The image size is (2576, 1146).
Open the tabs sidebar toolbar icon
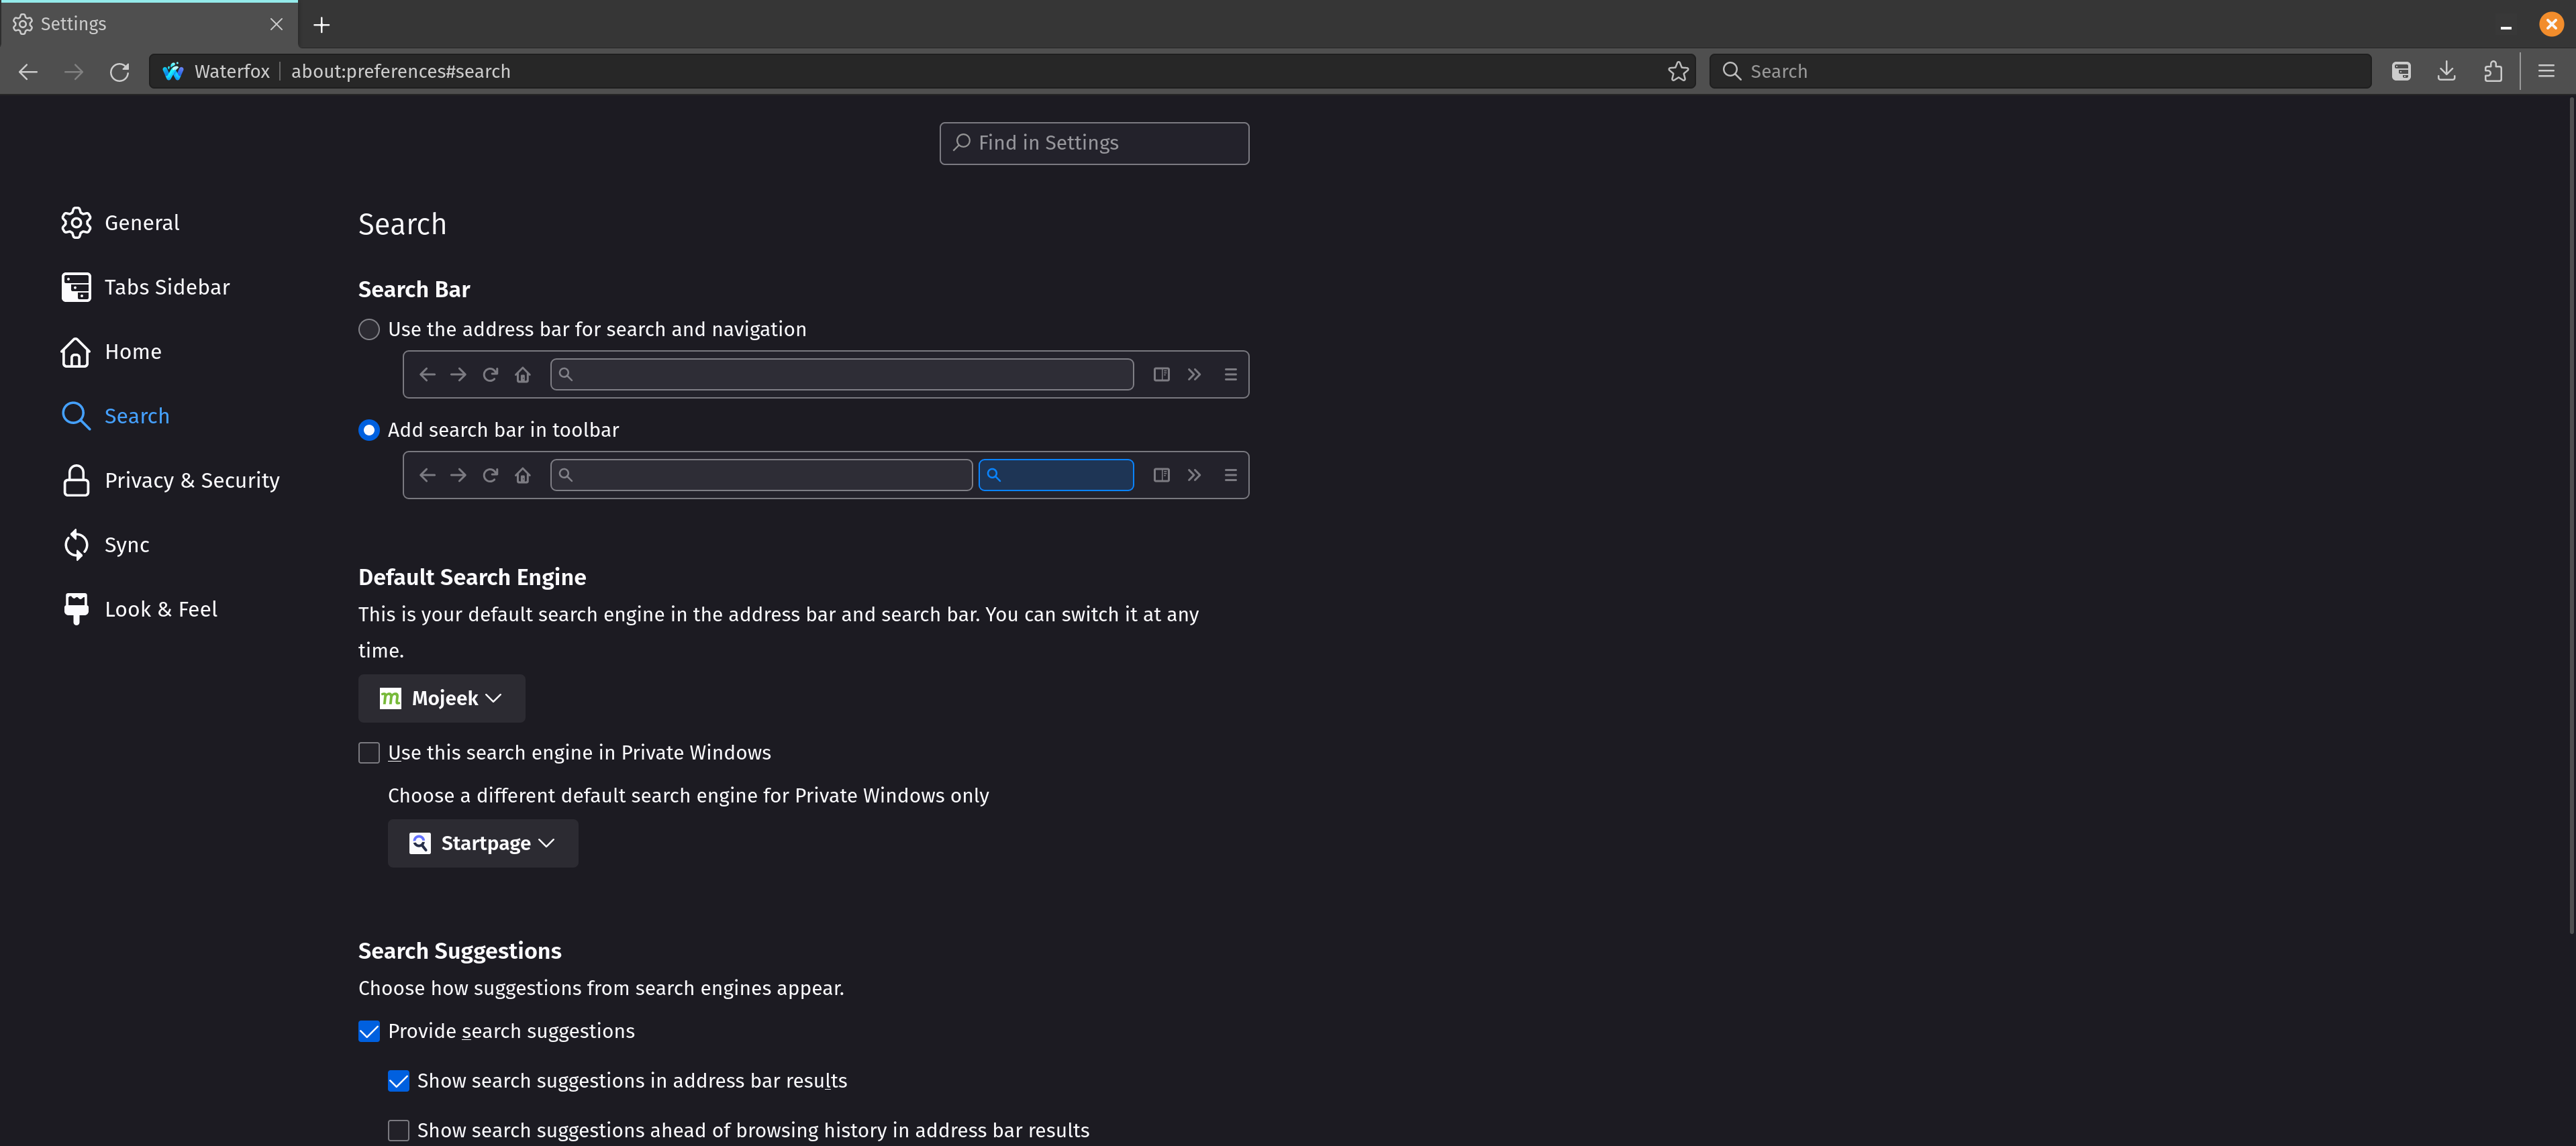click(2401, 71)
